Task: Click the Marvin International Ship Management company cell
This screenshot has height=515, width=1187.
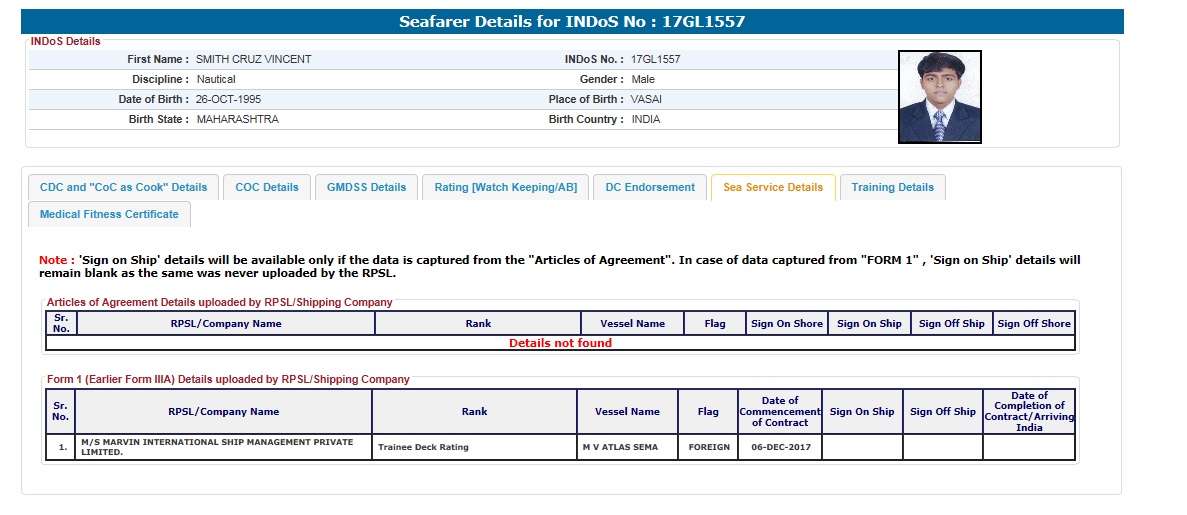Action: [x=222, y=447]
